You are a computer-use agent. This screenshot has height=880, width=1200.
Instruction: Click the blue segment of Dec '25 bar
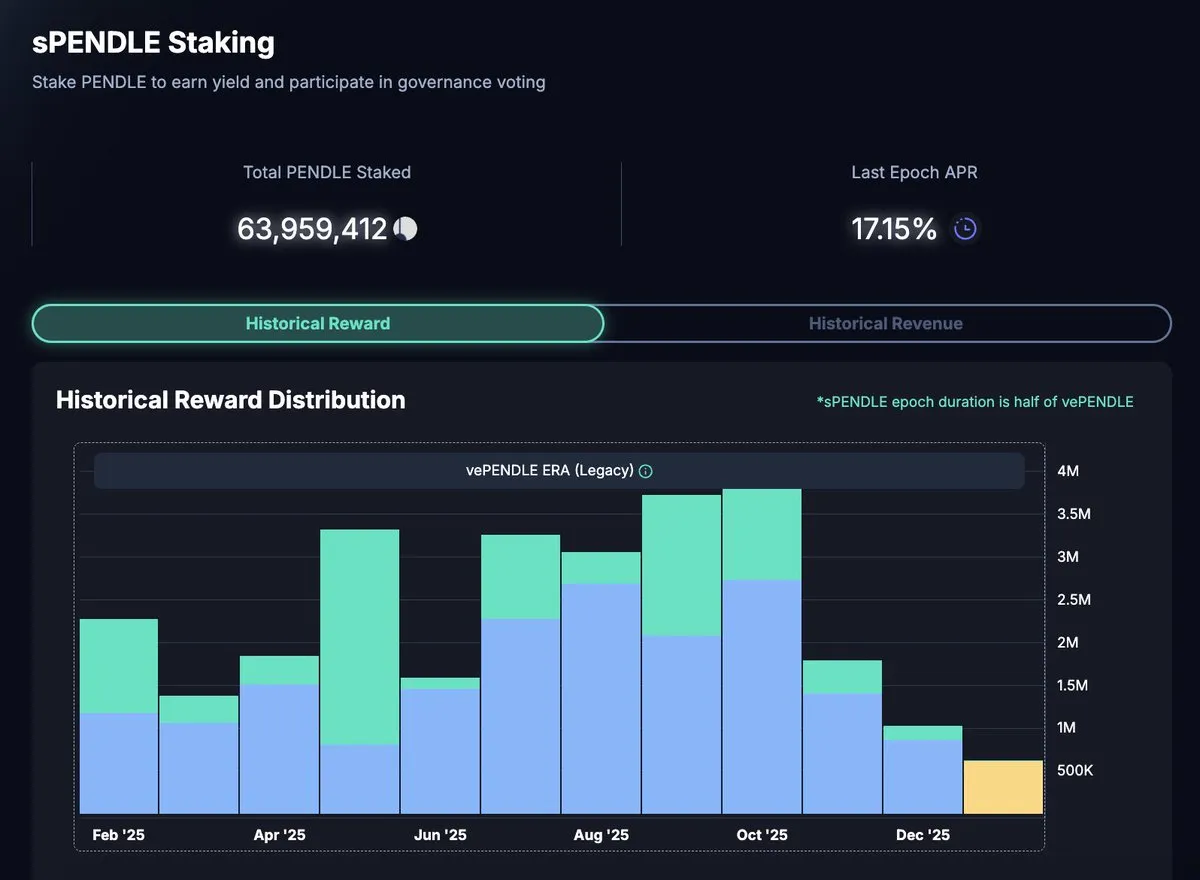[x=922, y=776]
